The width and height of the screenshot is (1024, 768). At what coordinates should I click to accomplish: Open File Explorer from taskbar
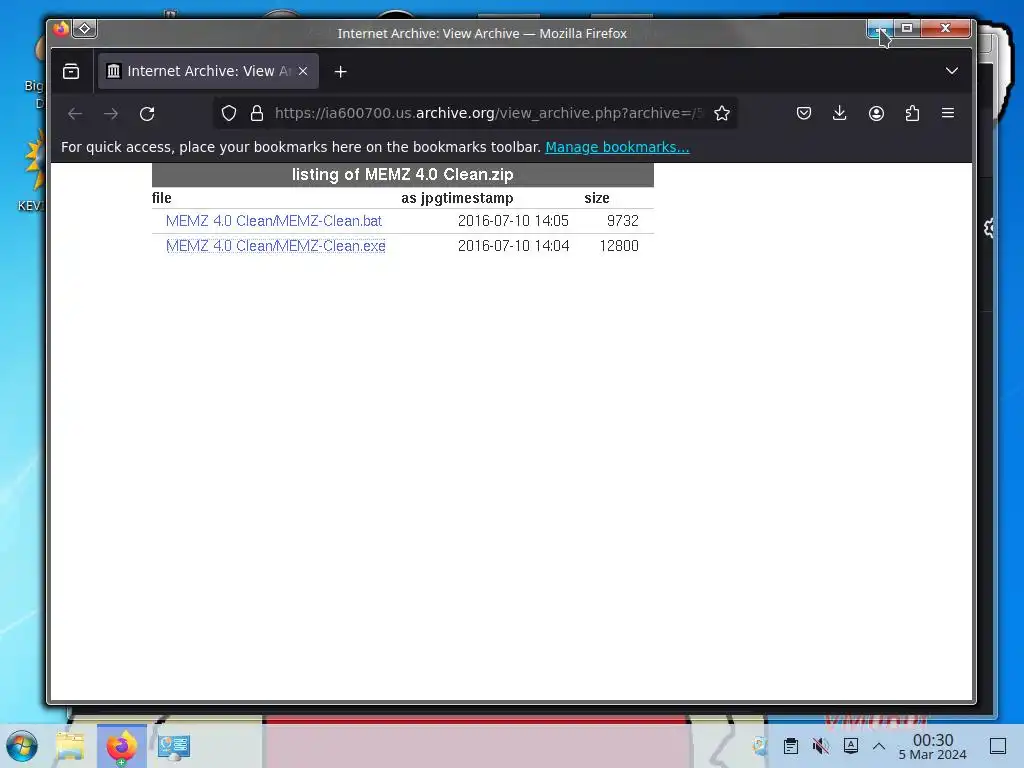70,746
